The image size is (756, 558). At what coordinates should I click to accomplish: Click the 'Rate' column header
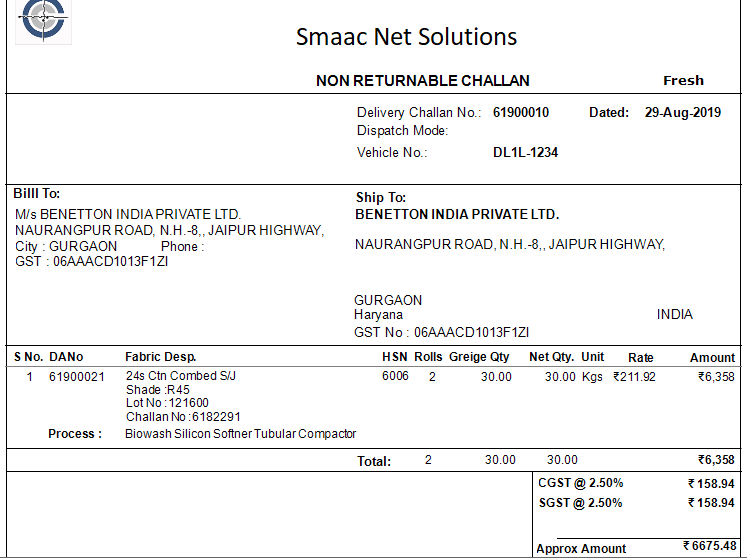640,358
